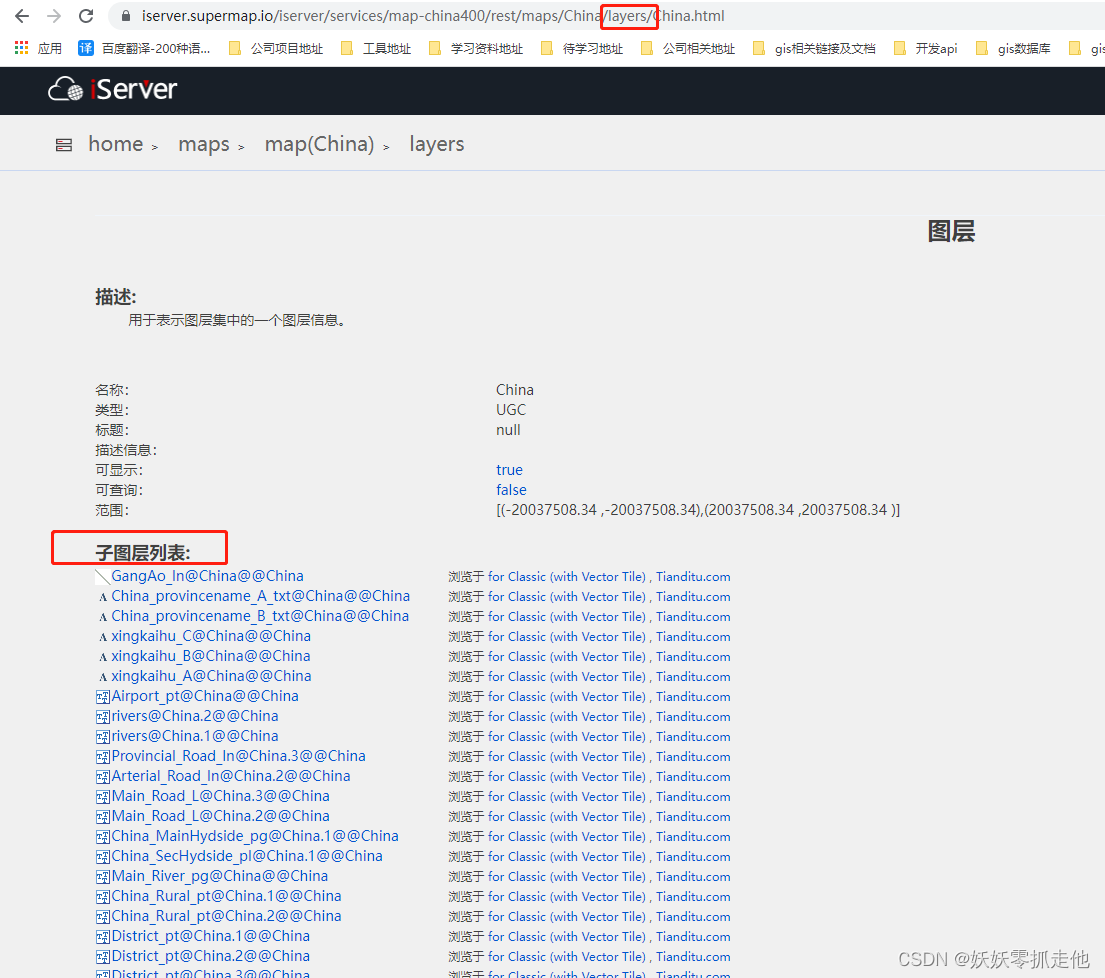The image size is (1105, 978).
Task: Click the layers breadcrumb
Action: click(437, 144)
